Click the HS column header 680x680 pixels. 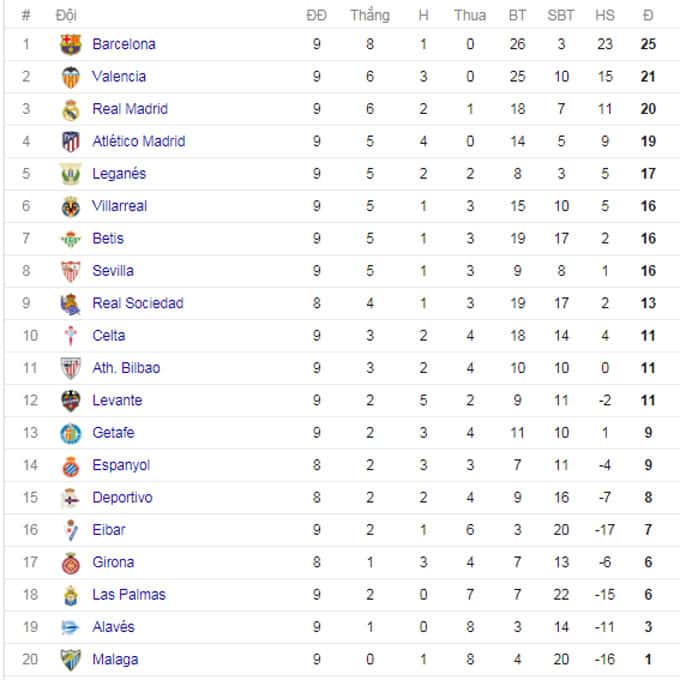pyautogui.click(x=605, y=15)
